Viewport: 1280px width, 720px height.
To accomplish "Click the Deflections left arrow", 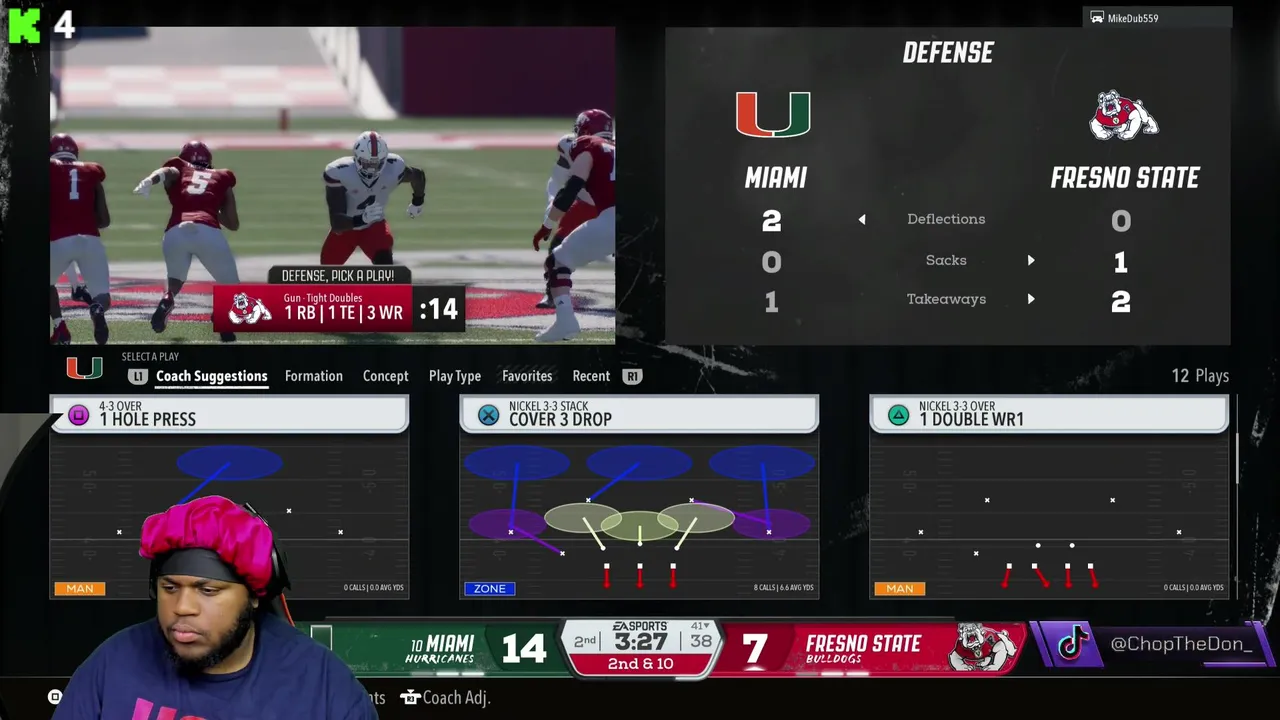I will pyautogui.click(x=862, y=219).
